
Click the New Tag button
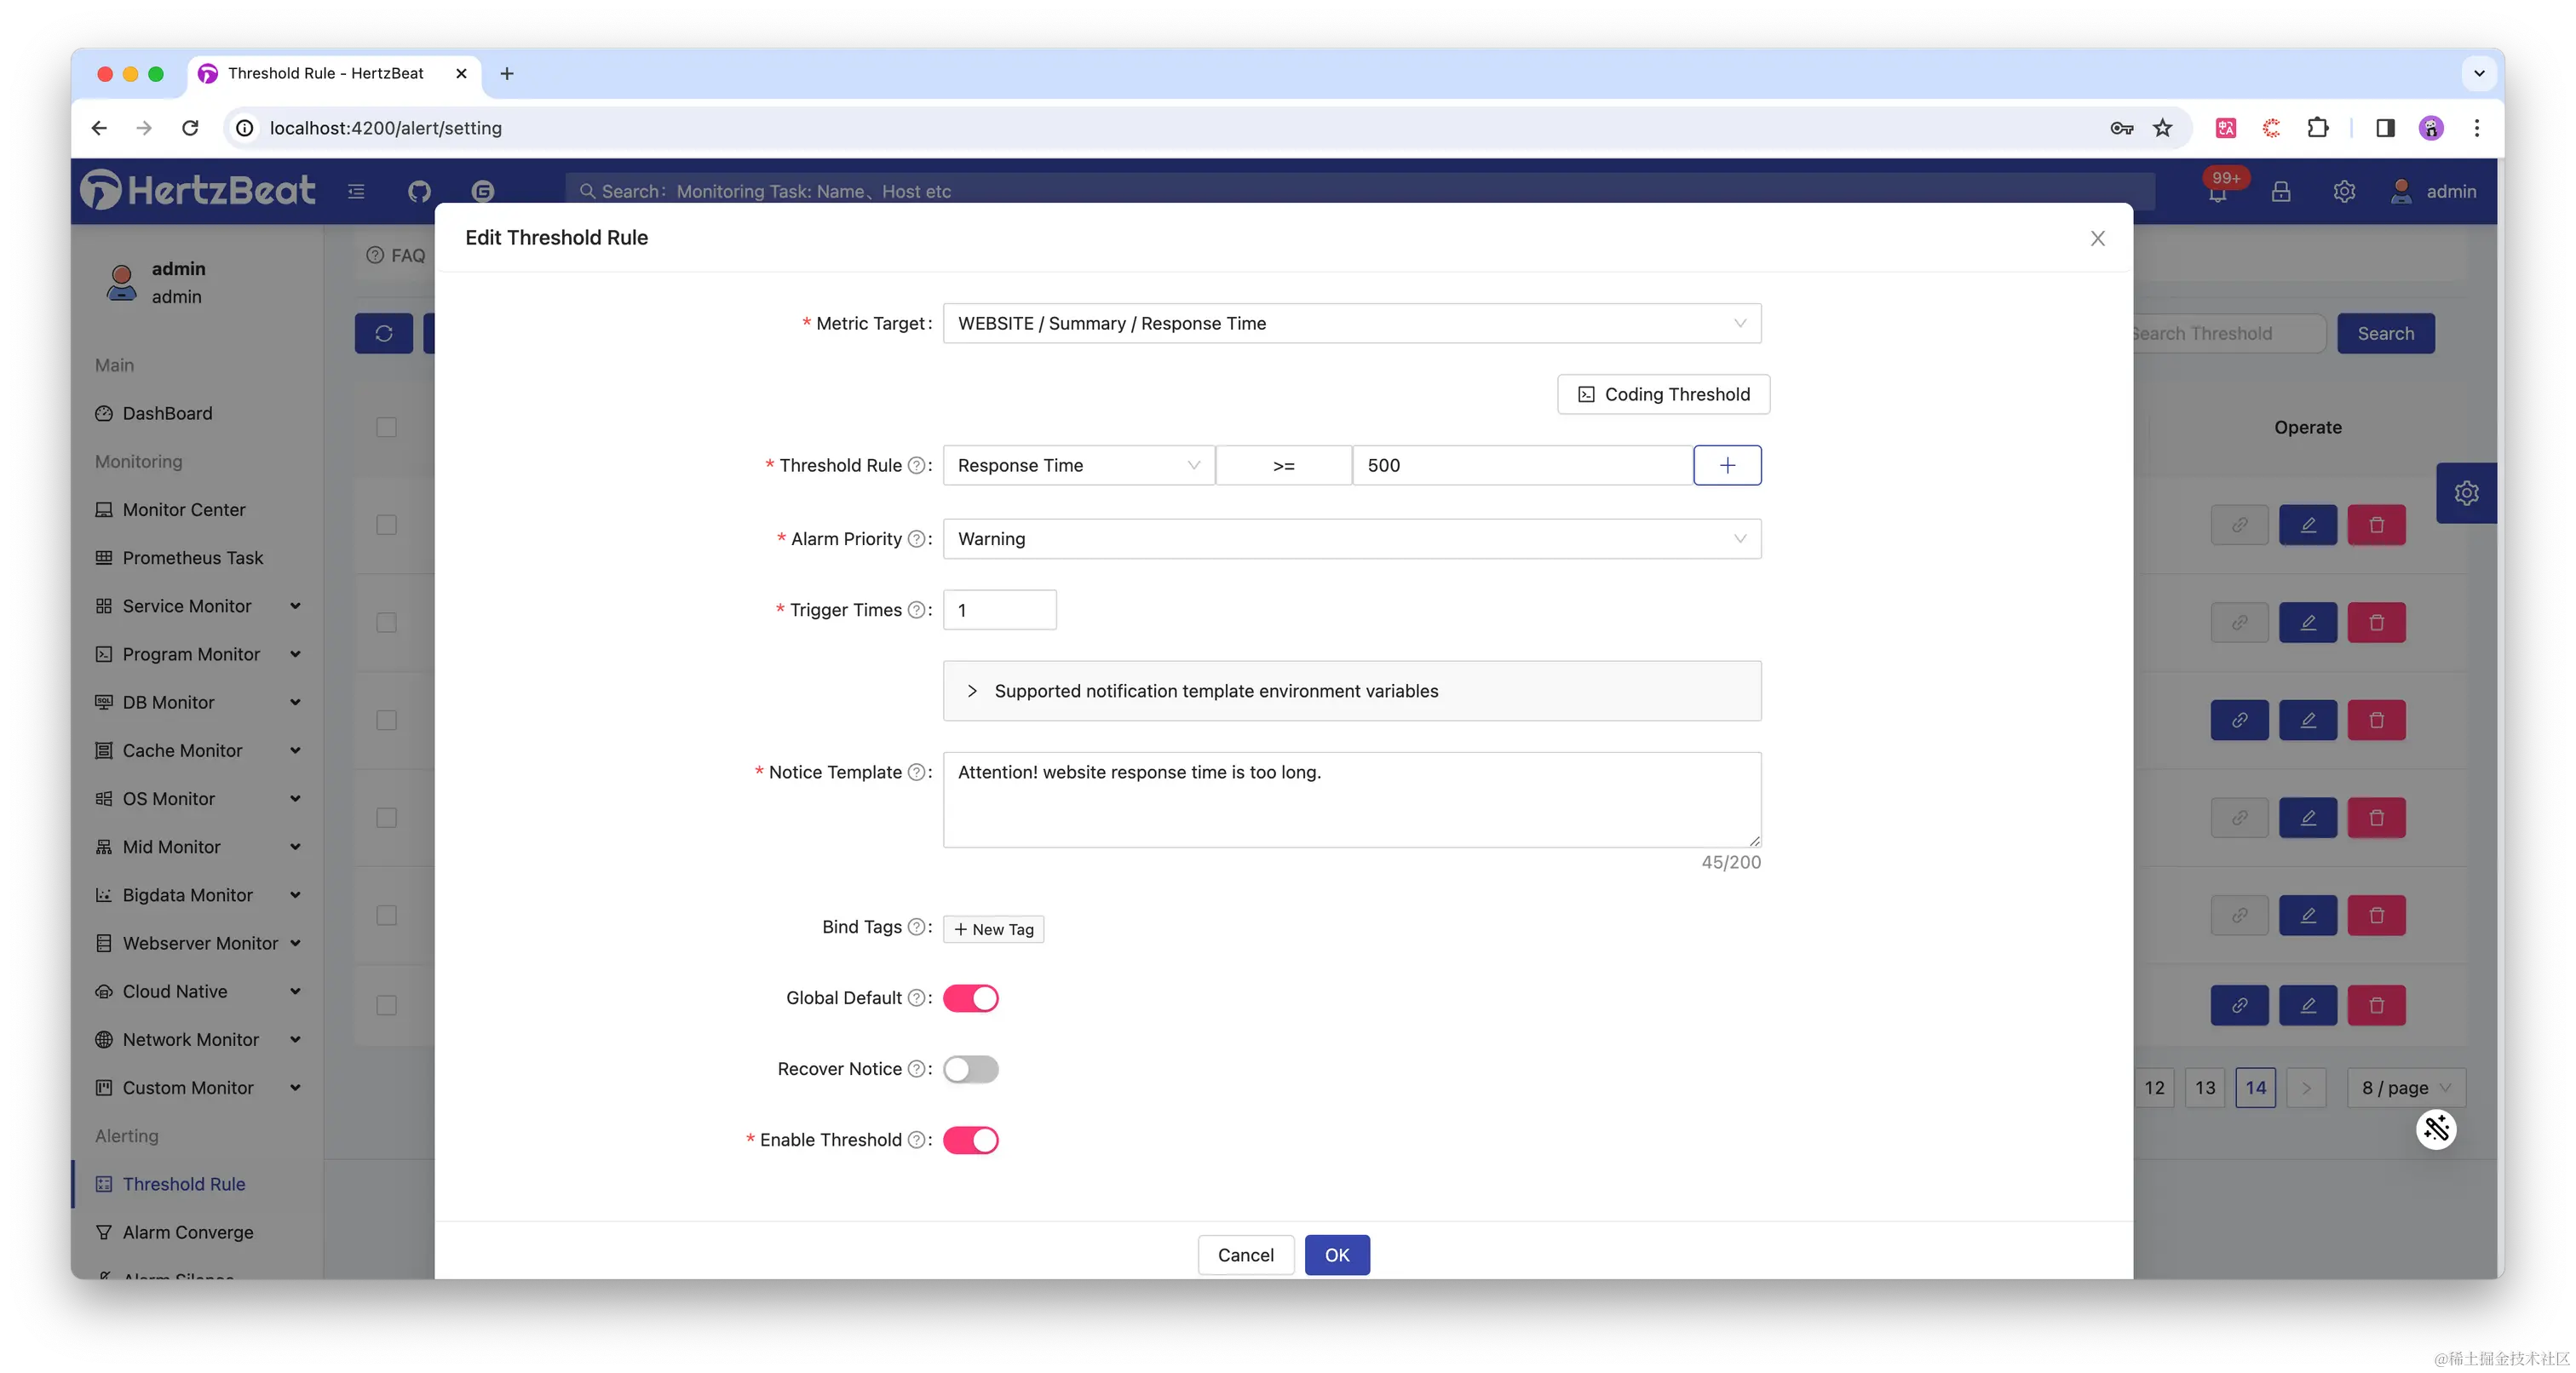(x=993, y=929)
